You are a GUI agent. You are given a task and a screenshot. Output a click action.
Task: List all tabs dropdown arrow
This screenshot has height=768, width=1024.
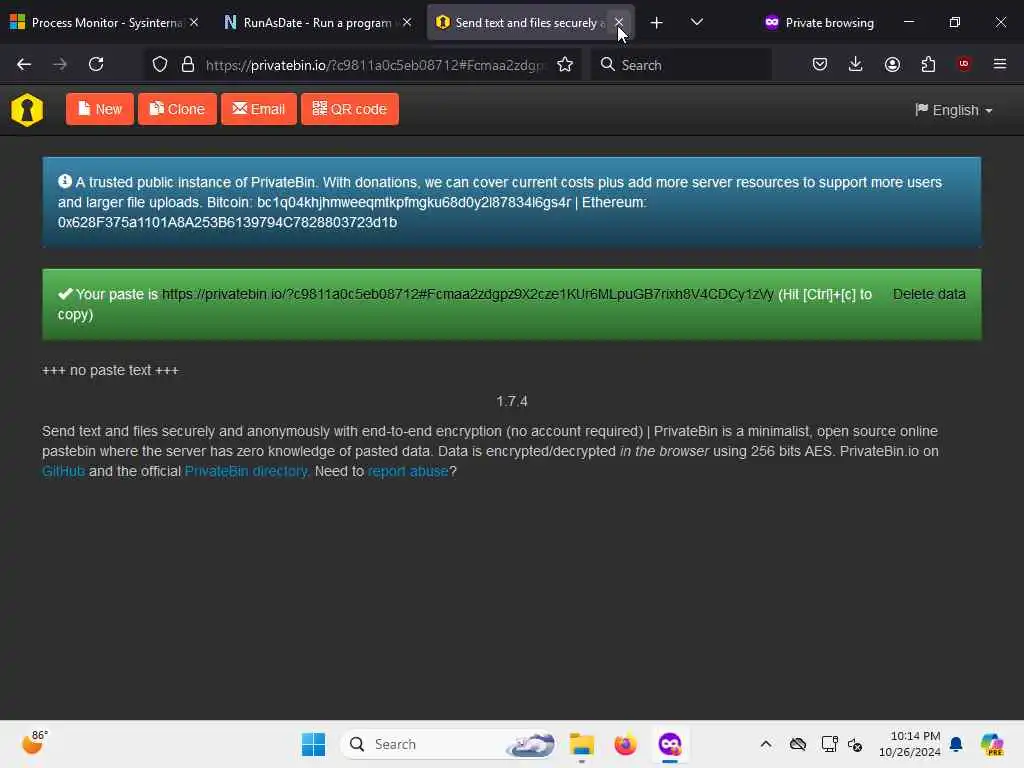(x=697, y=22)
